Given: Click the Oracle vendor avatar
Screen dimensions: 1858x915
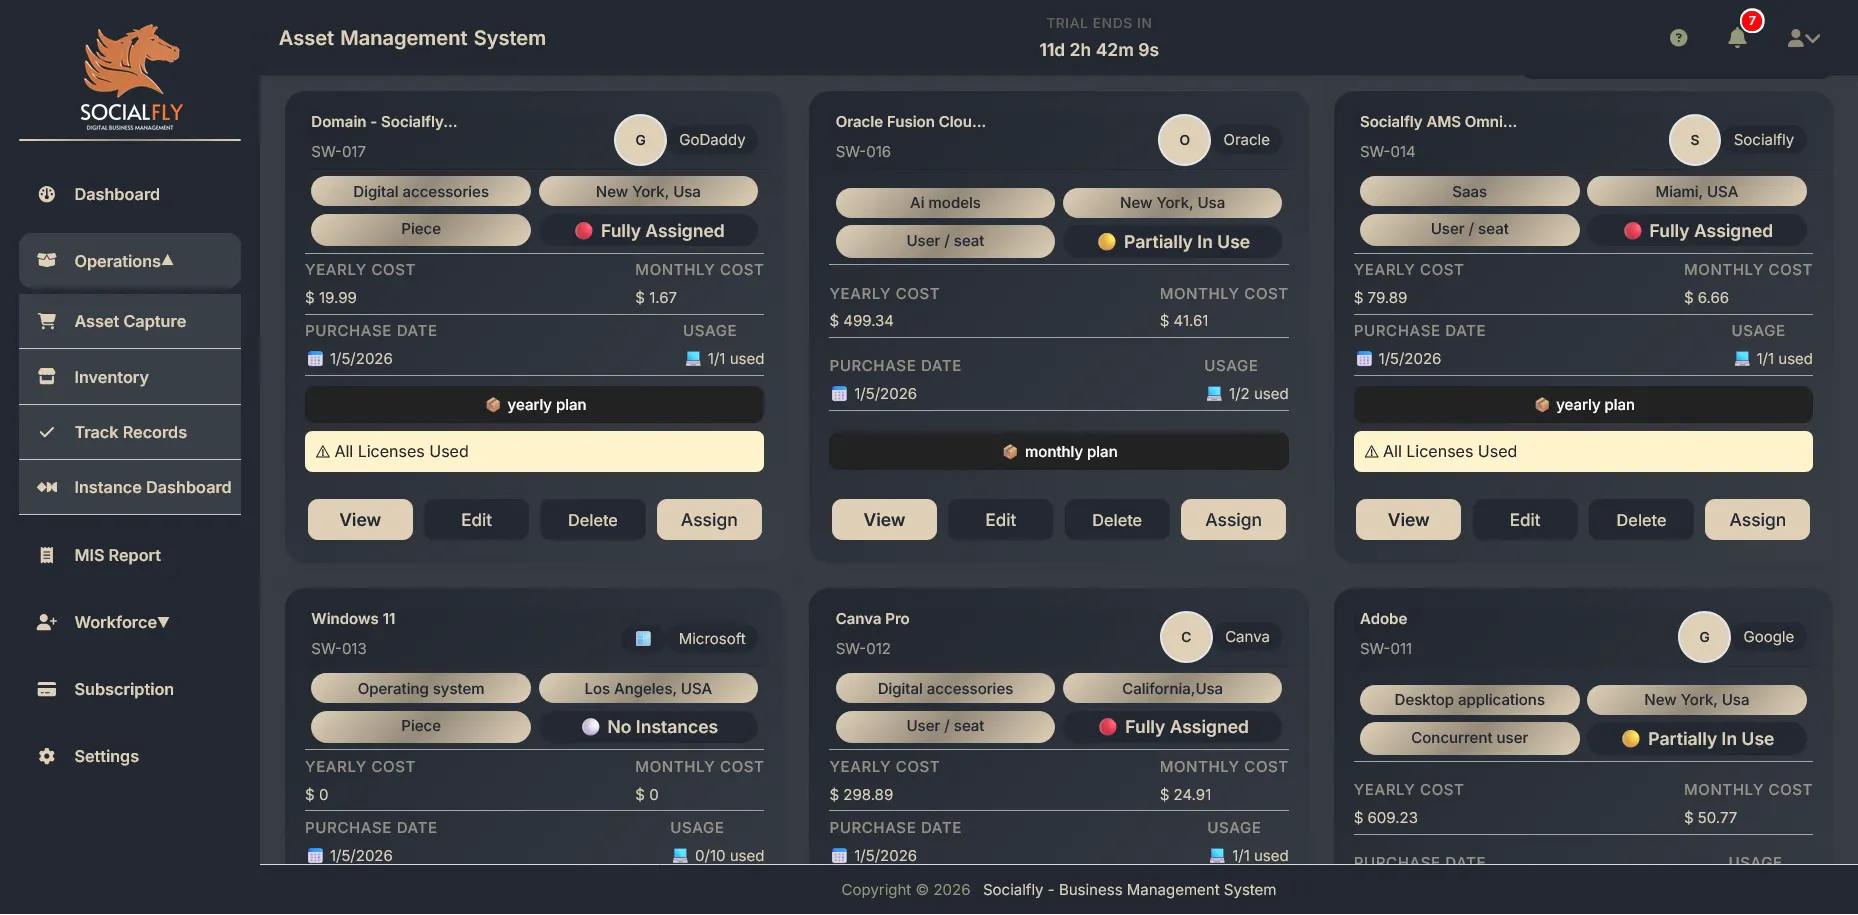Looking at the screenshot, I should (x=1184, y=140).
